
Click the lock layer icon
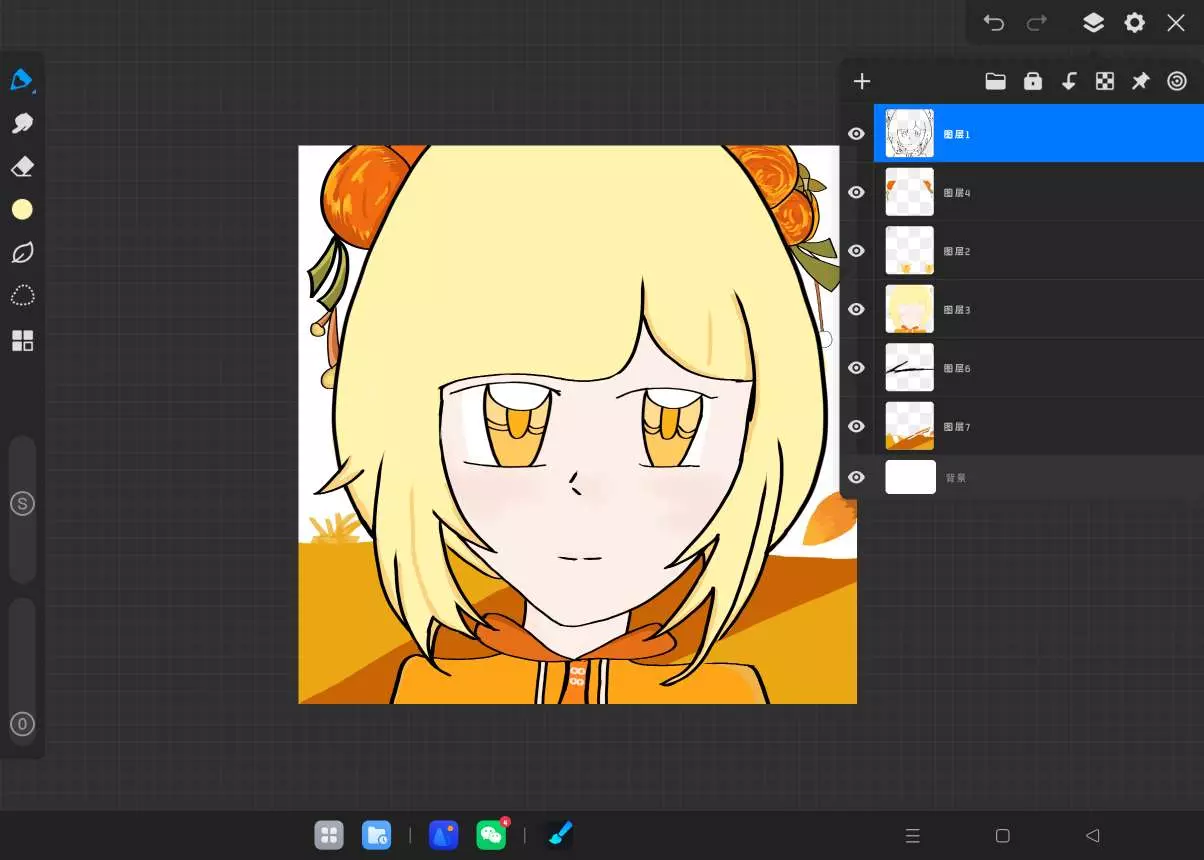[x=1032, y=82]
